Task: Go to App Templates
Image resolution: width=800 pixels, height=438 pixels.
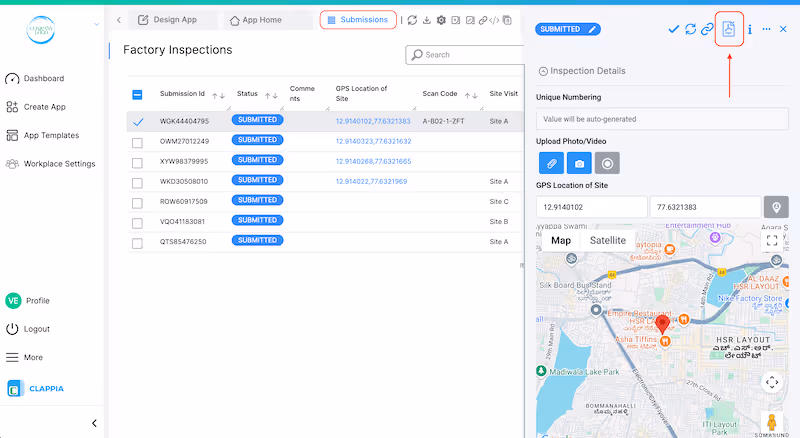Action: [43, 135]
